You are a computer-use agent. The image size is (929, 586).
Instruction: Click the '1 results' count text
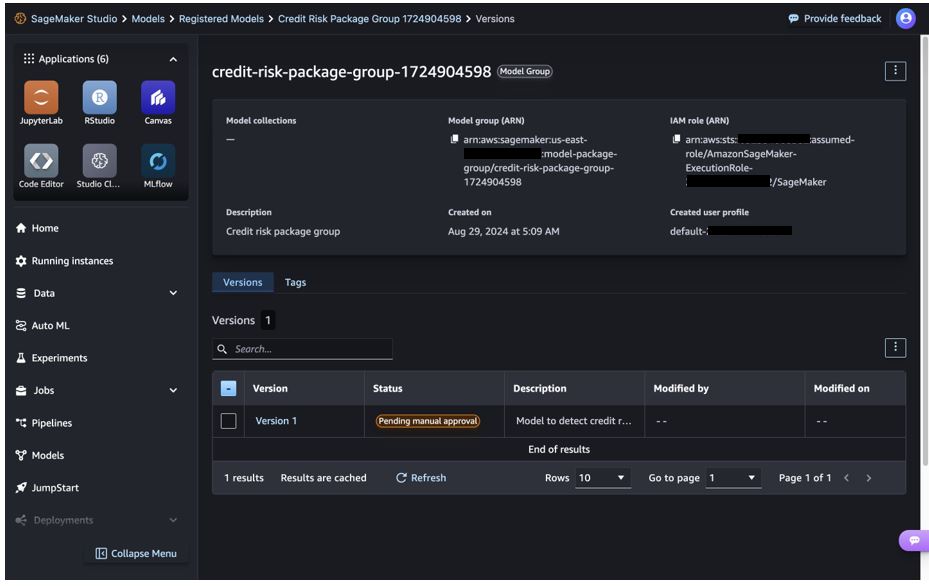click(x=244, y=478)
